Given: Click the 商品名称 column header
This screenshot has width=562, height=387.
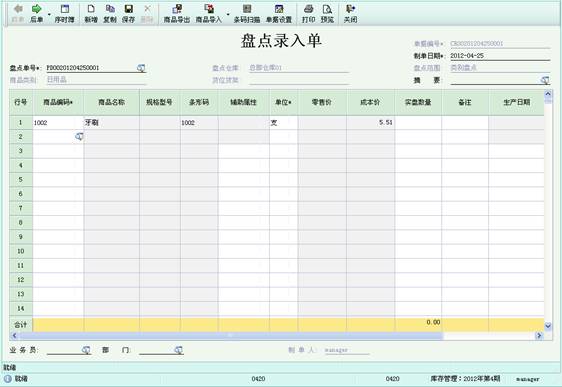Looking at the screenshot, I should tap(111, 102).
